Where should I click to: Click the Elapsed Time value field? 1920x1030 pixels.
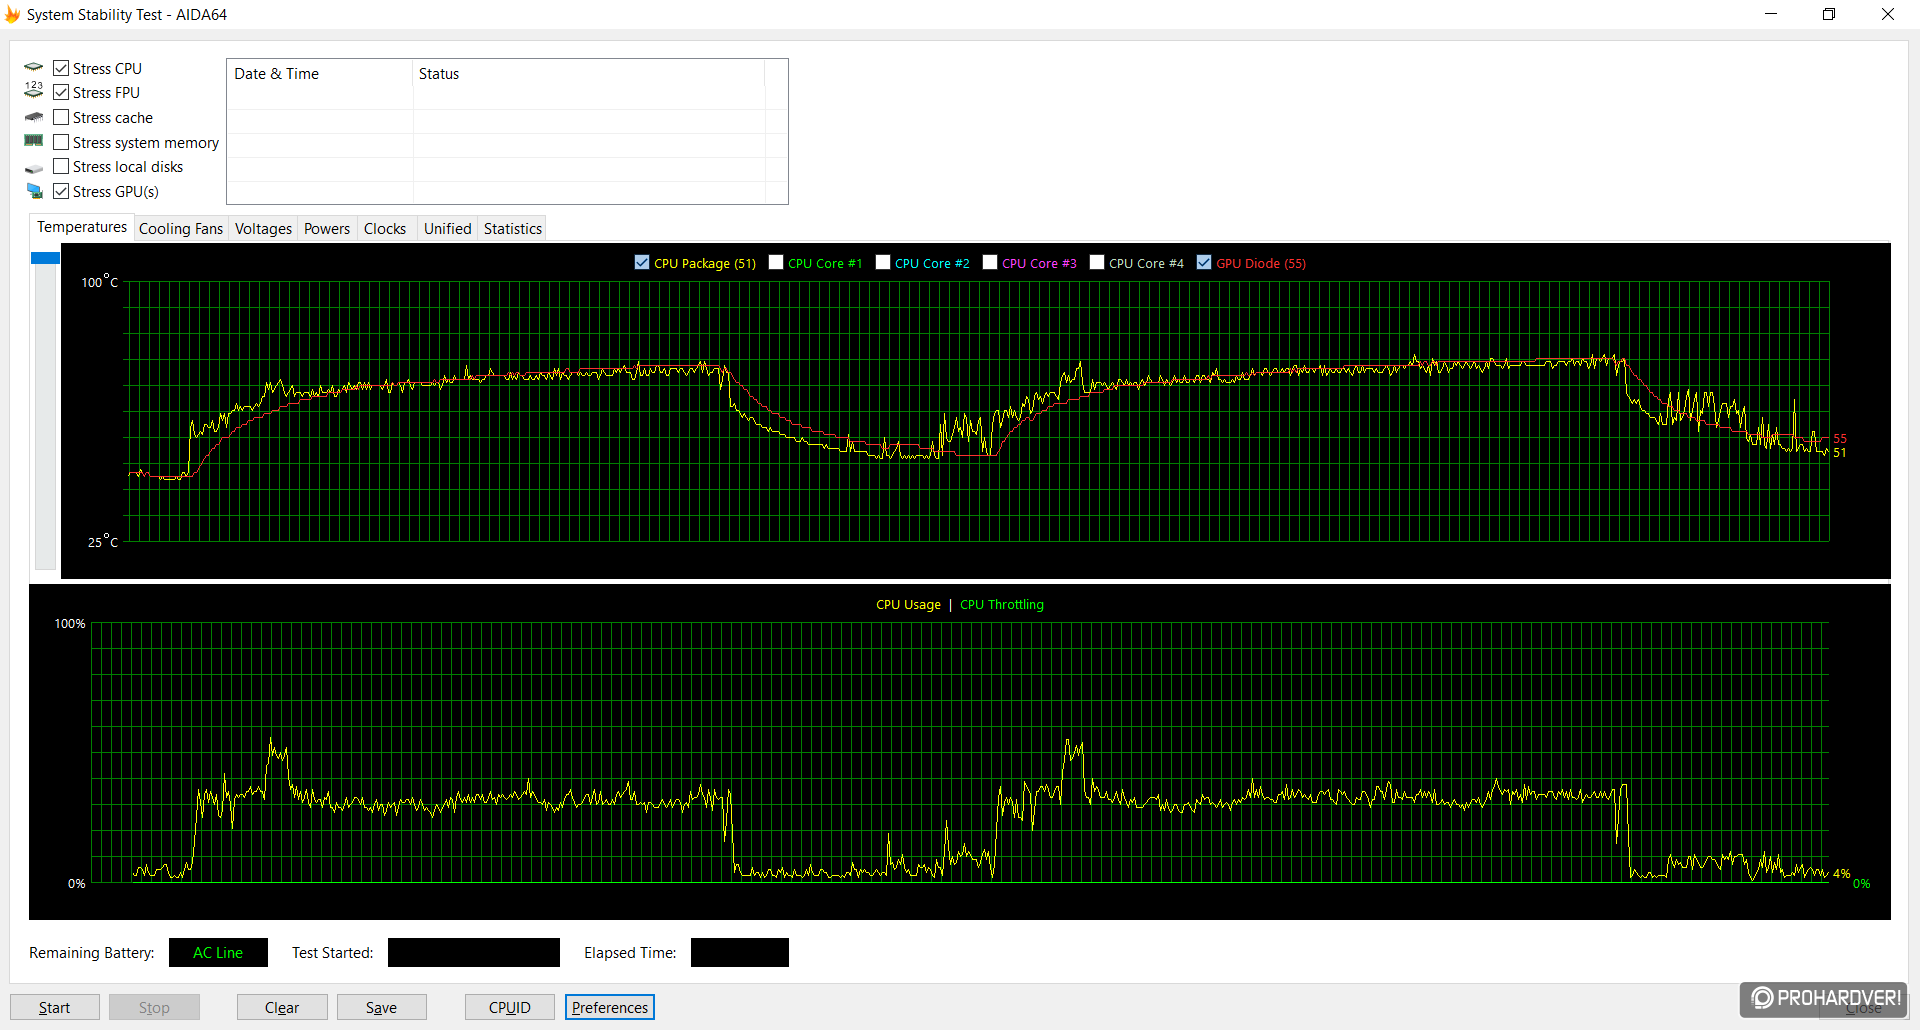tap(740, 952)
